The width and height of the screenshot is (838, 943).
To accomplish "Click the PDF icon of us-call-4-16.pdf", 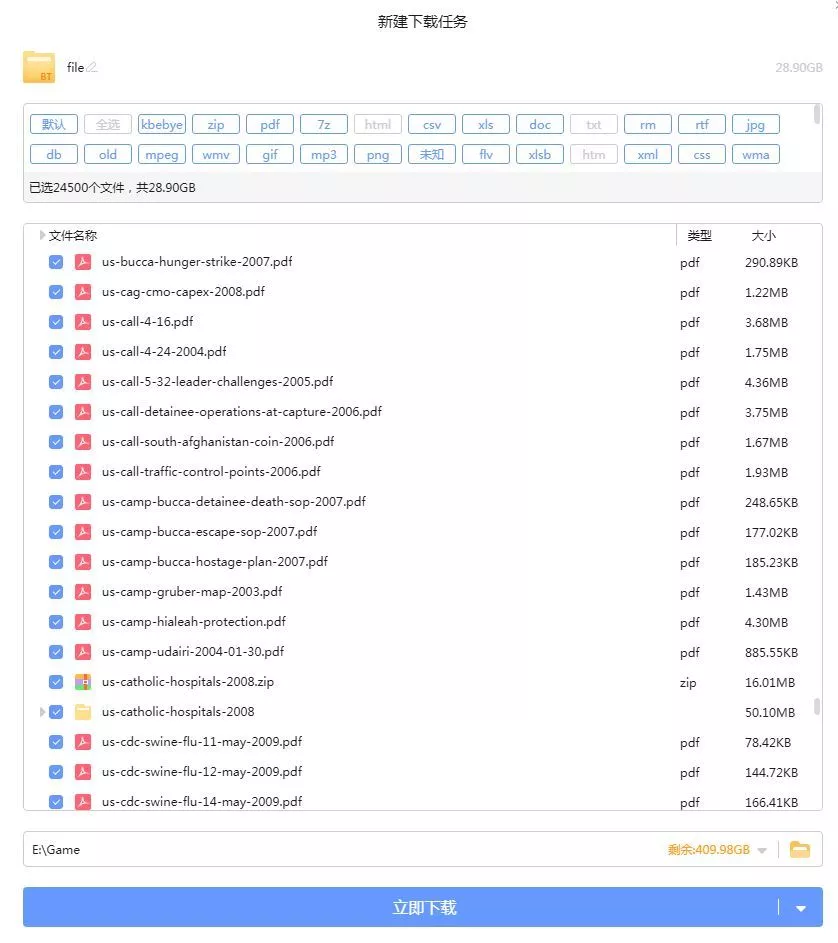I will 83,322.
